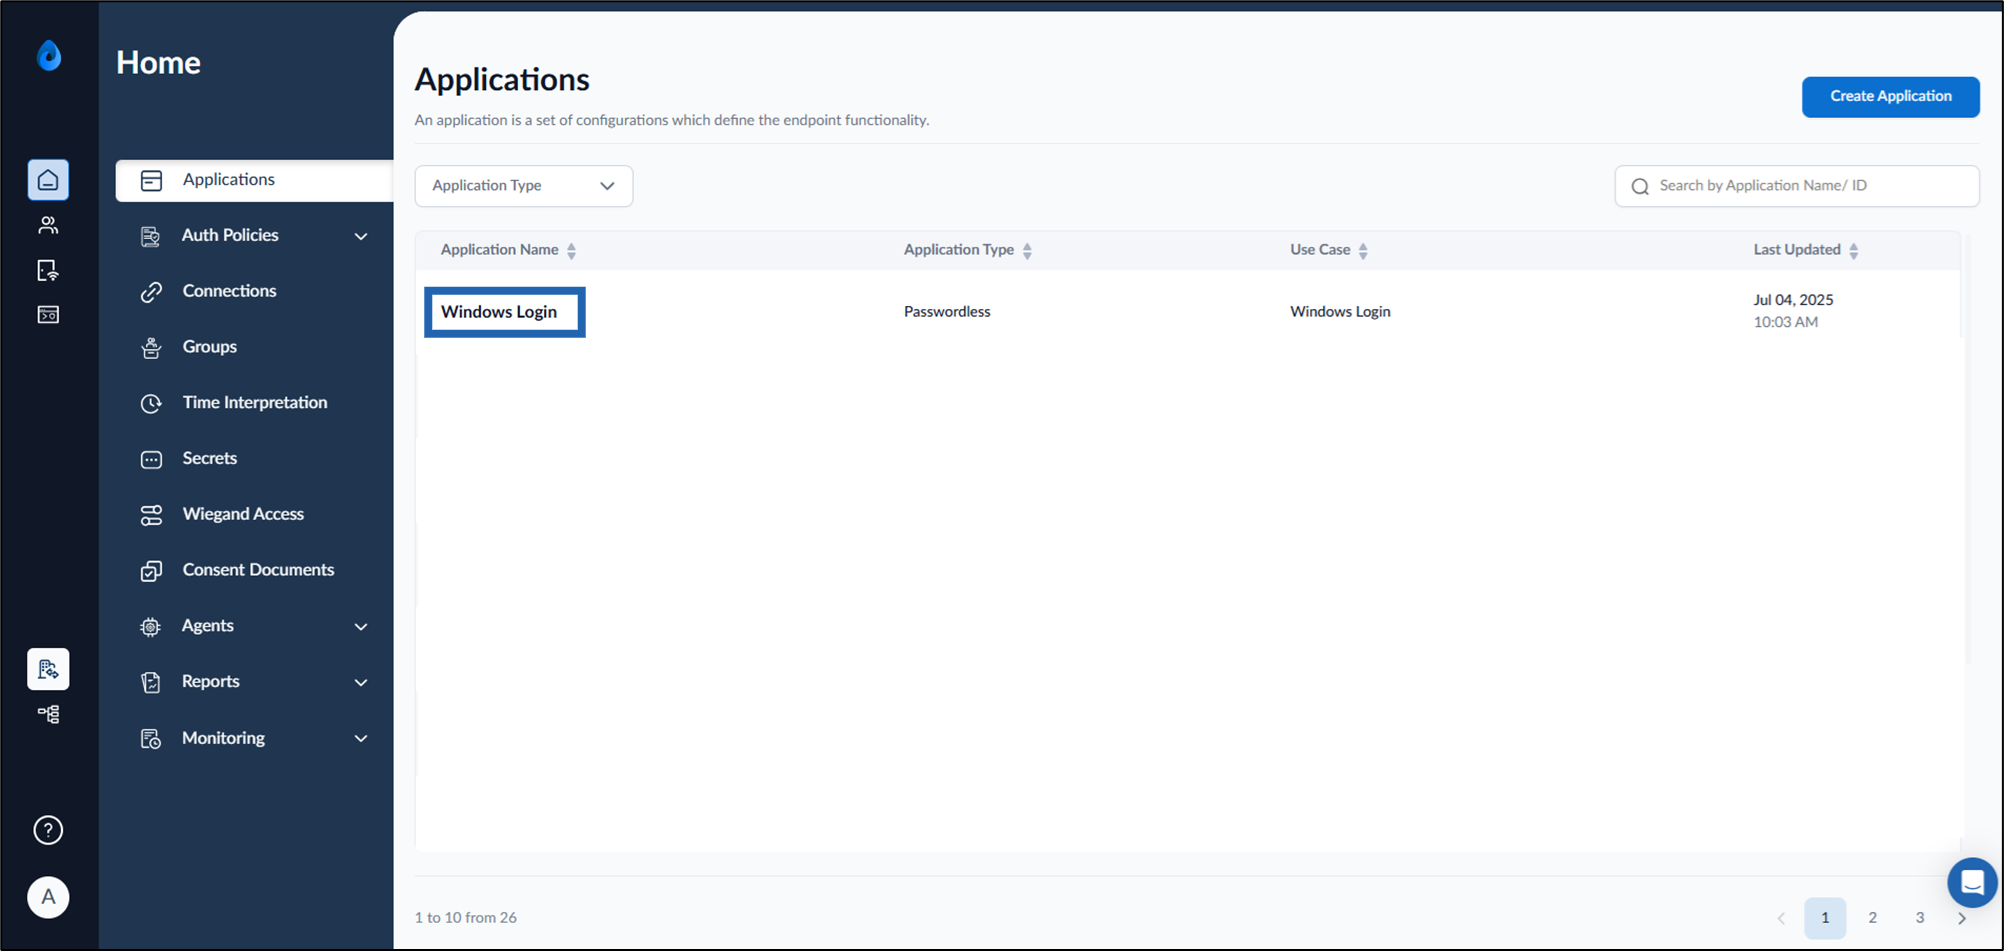Sort by Last Updated column arrows
Screen dimensions: 2004x951
click(x=1853, y=251)
